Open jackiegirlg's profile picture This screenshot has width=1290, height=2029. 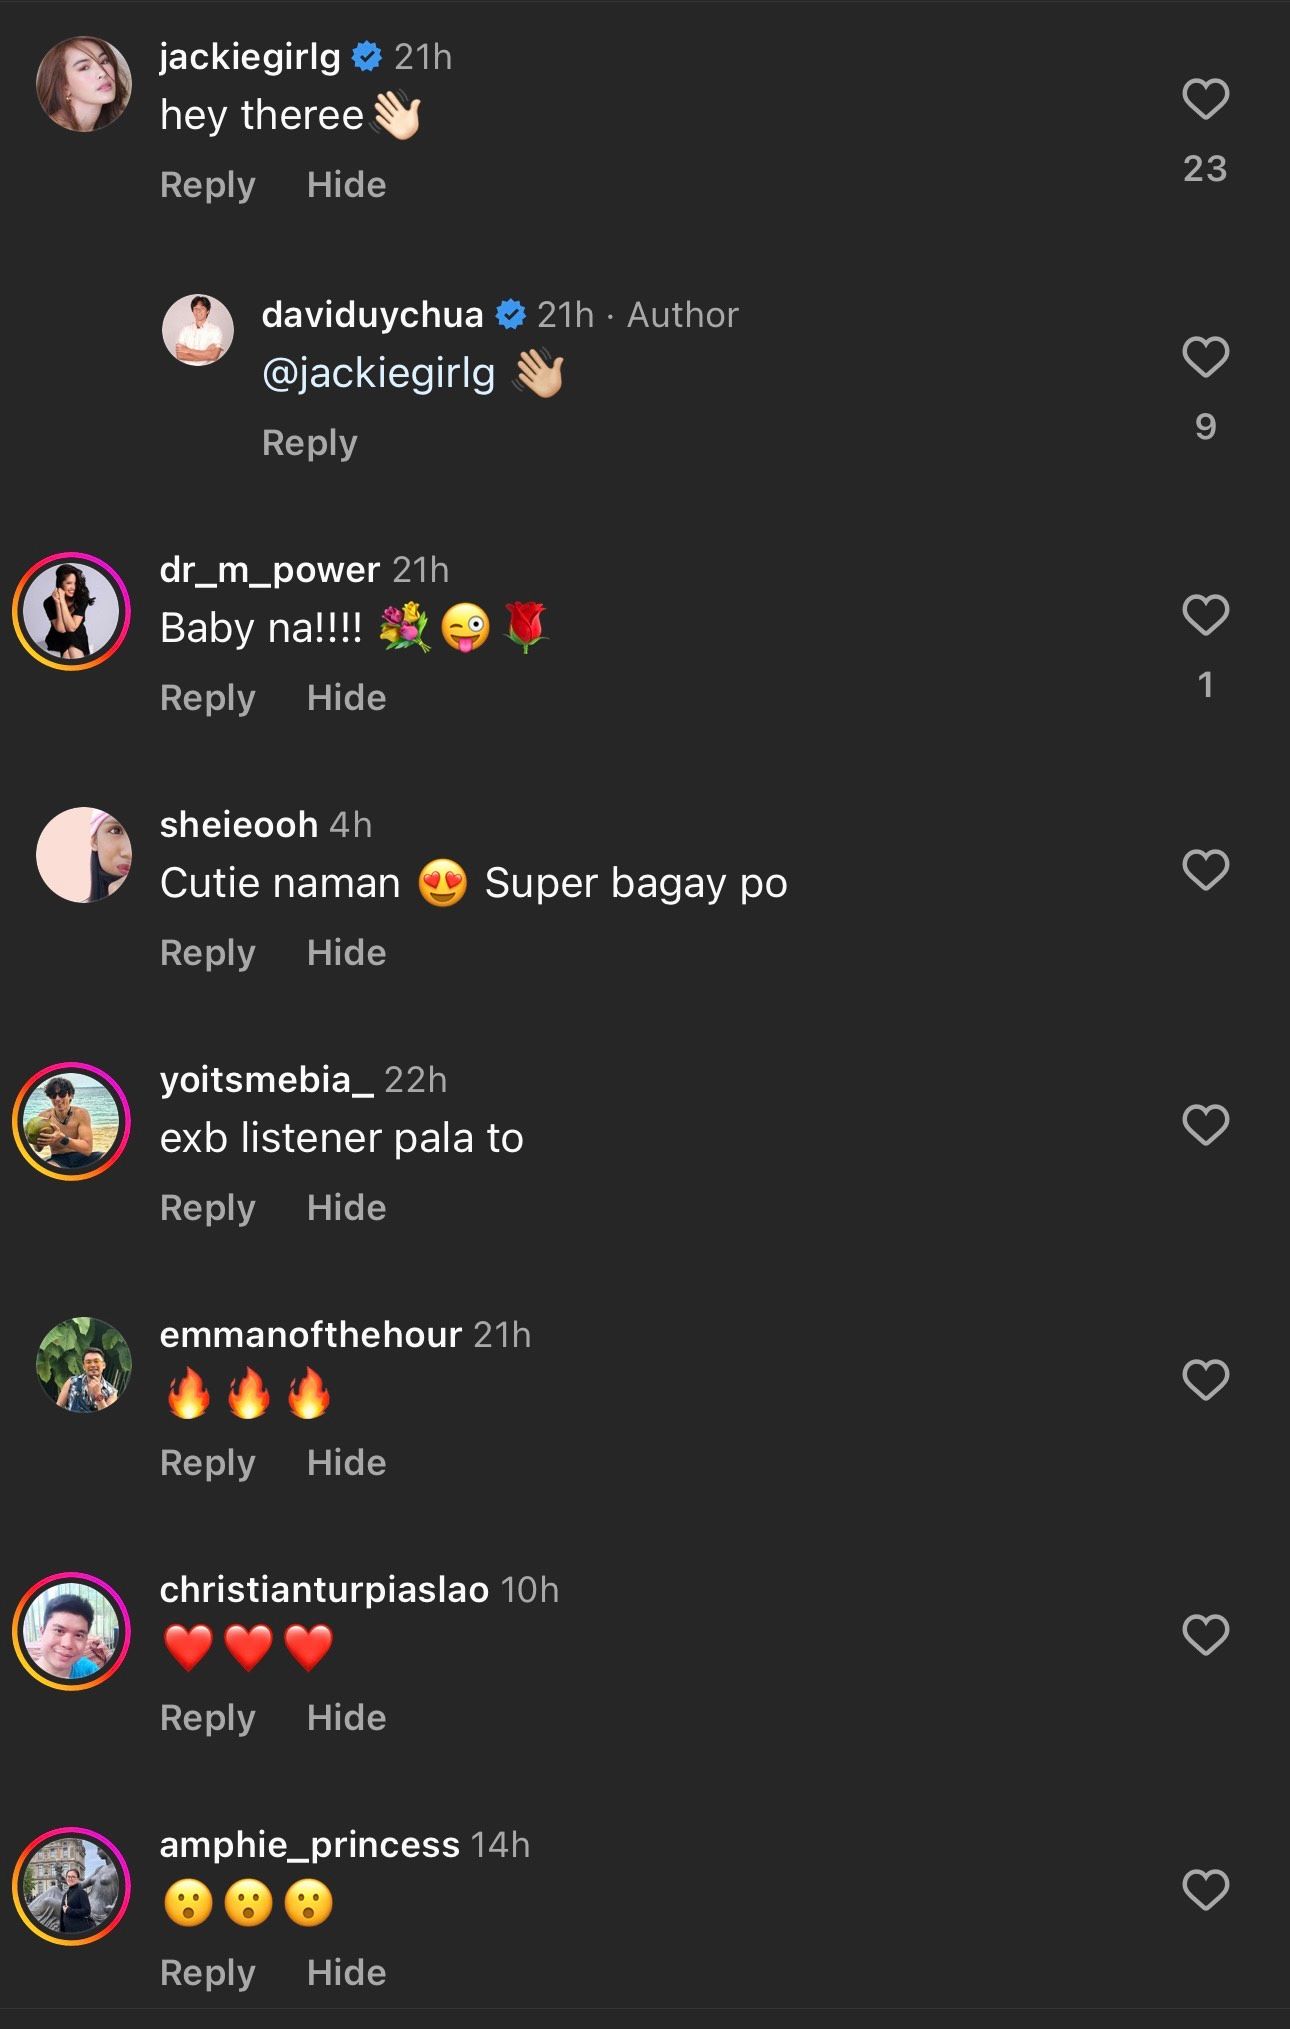(x=84, y=85)
